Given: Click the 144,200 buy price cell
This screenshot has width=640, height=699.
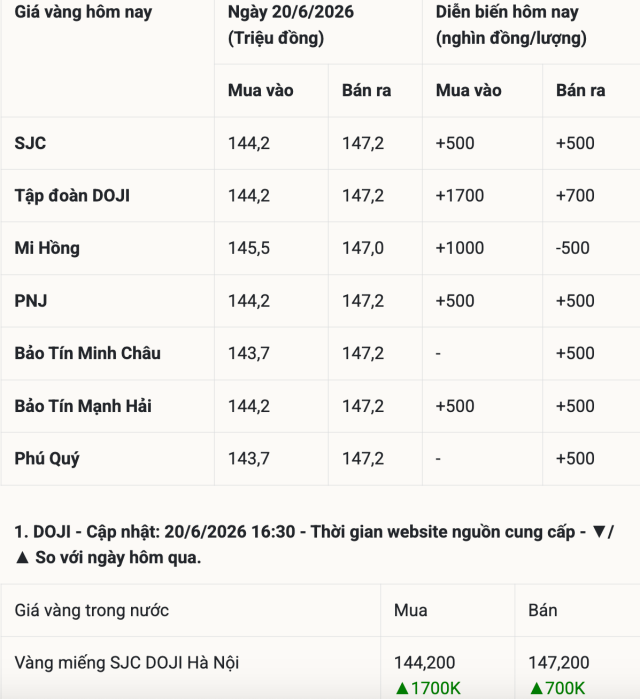Looking at the screenshot, I should 425,663.
